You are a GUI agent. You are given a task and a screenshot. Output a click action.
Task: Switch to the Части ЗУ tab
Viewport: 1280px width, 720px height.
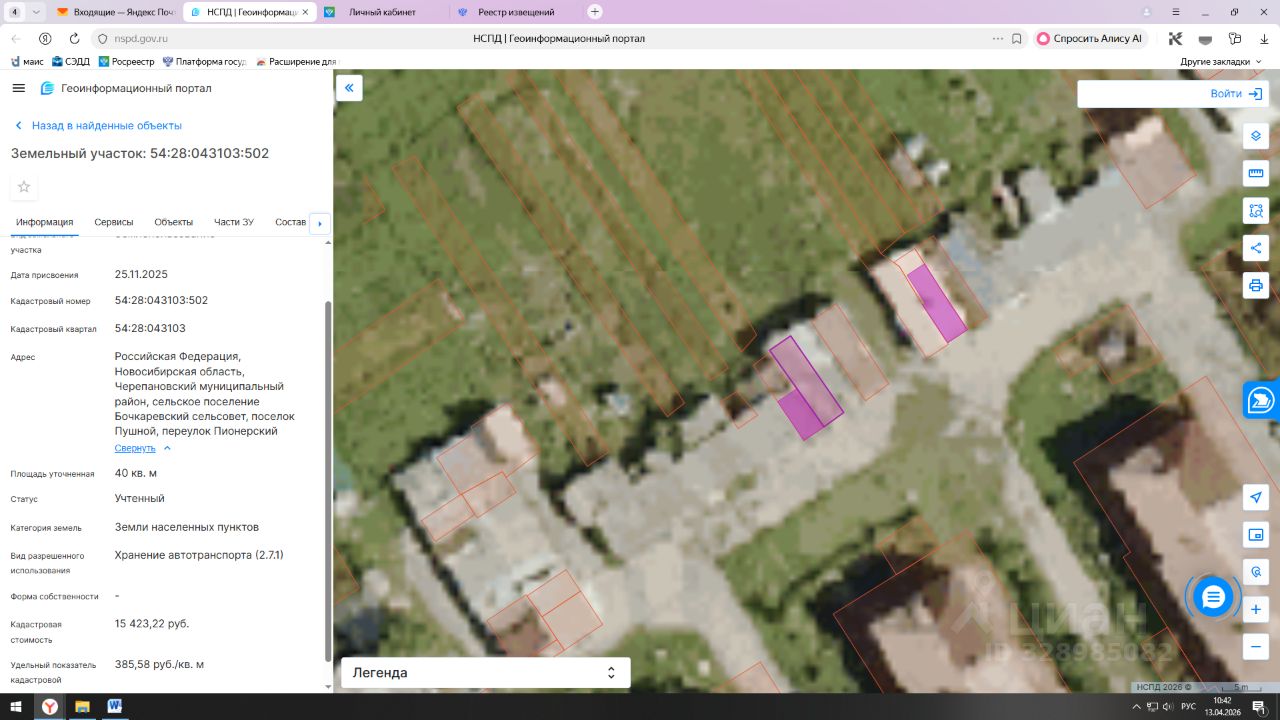(x=234, y=222)
